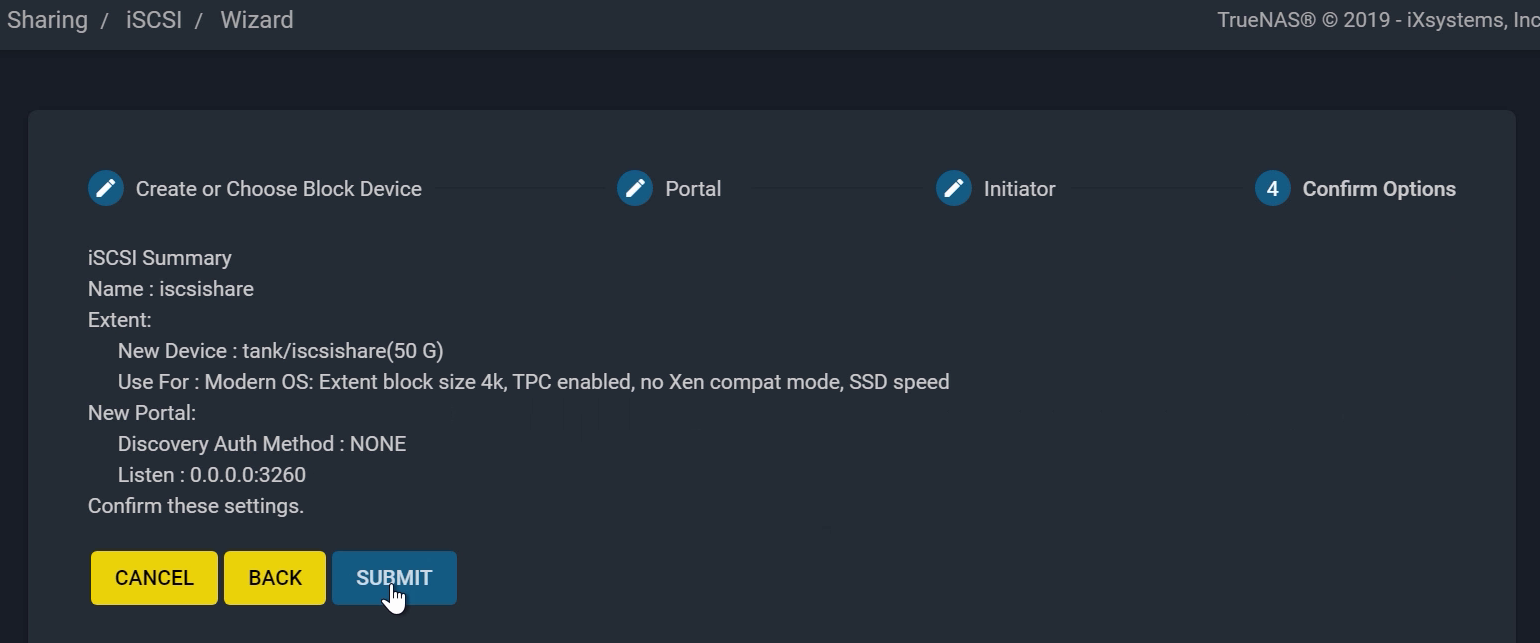
Task: Click the pencil edit icon beside Portal
Action: click(635, 188)
